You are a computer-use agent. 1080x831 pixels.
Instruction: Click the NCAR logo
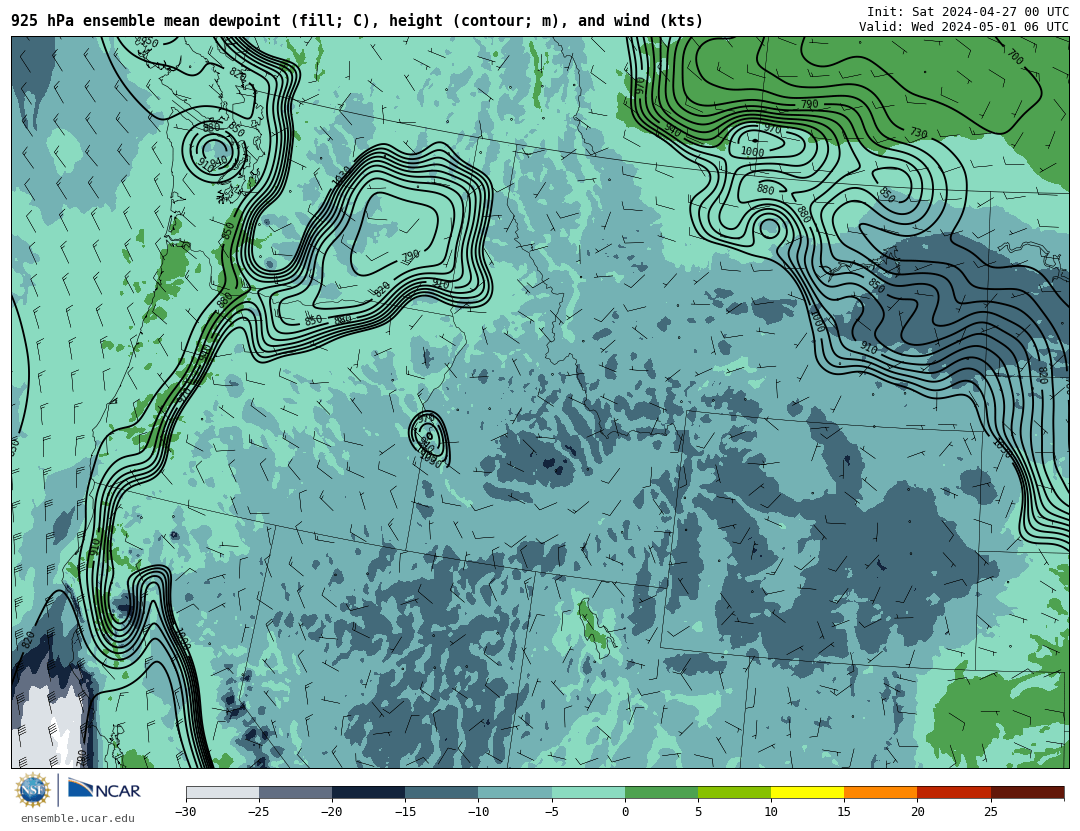[x=104, y=790]
